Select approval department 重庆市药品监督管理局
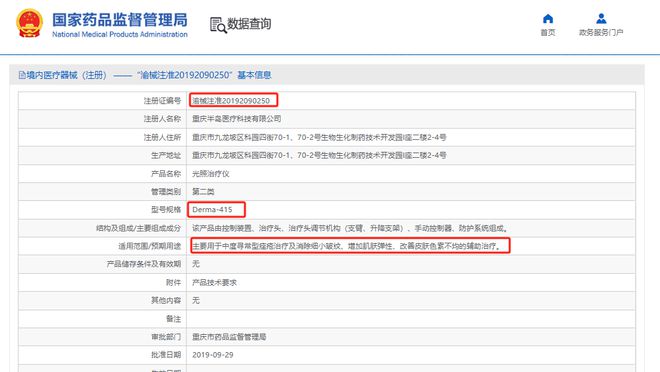This screenshot has height=372, width=660. pos(229,337)
